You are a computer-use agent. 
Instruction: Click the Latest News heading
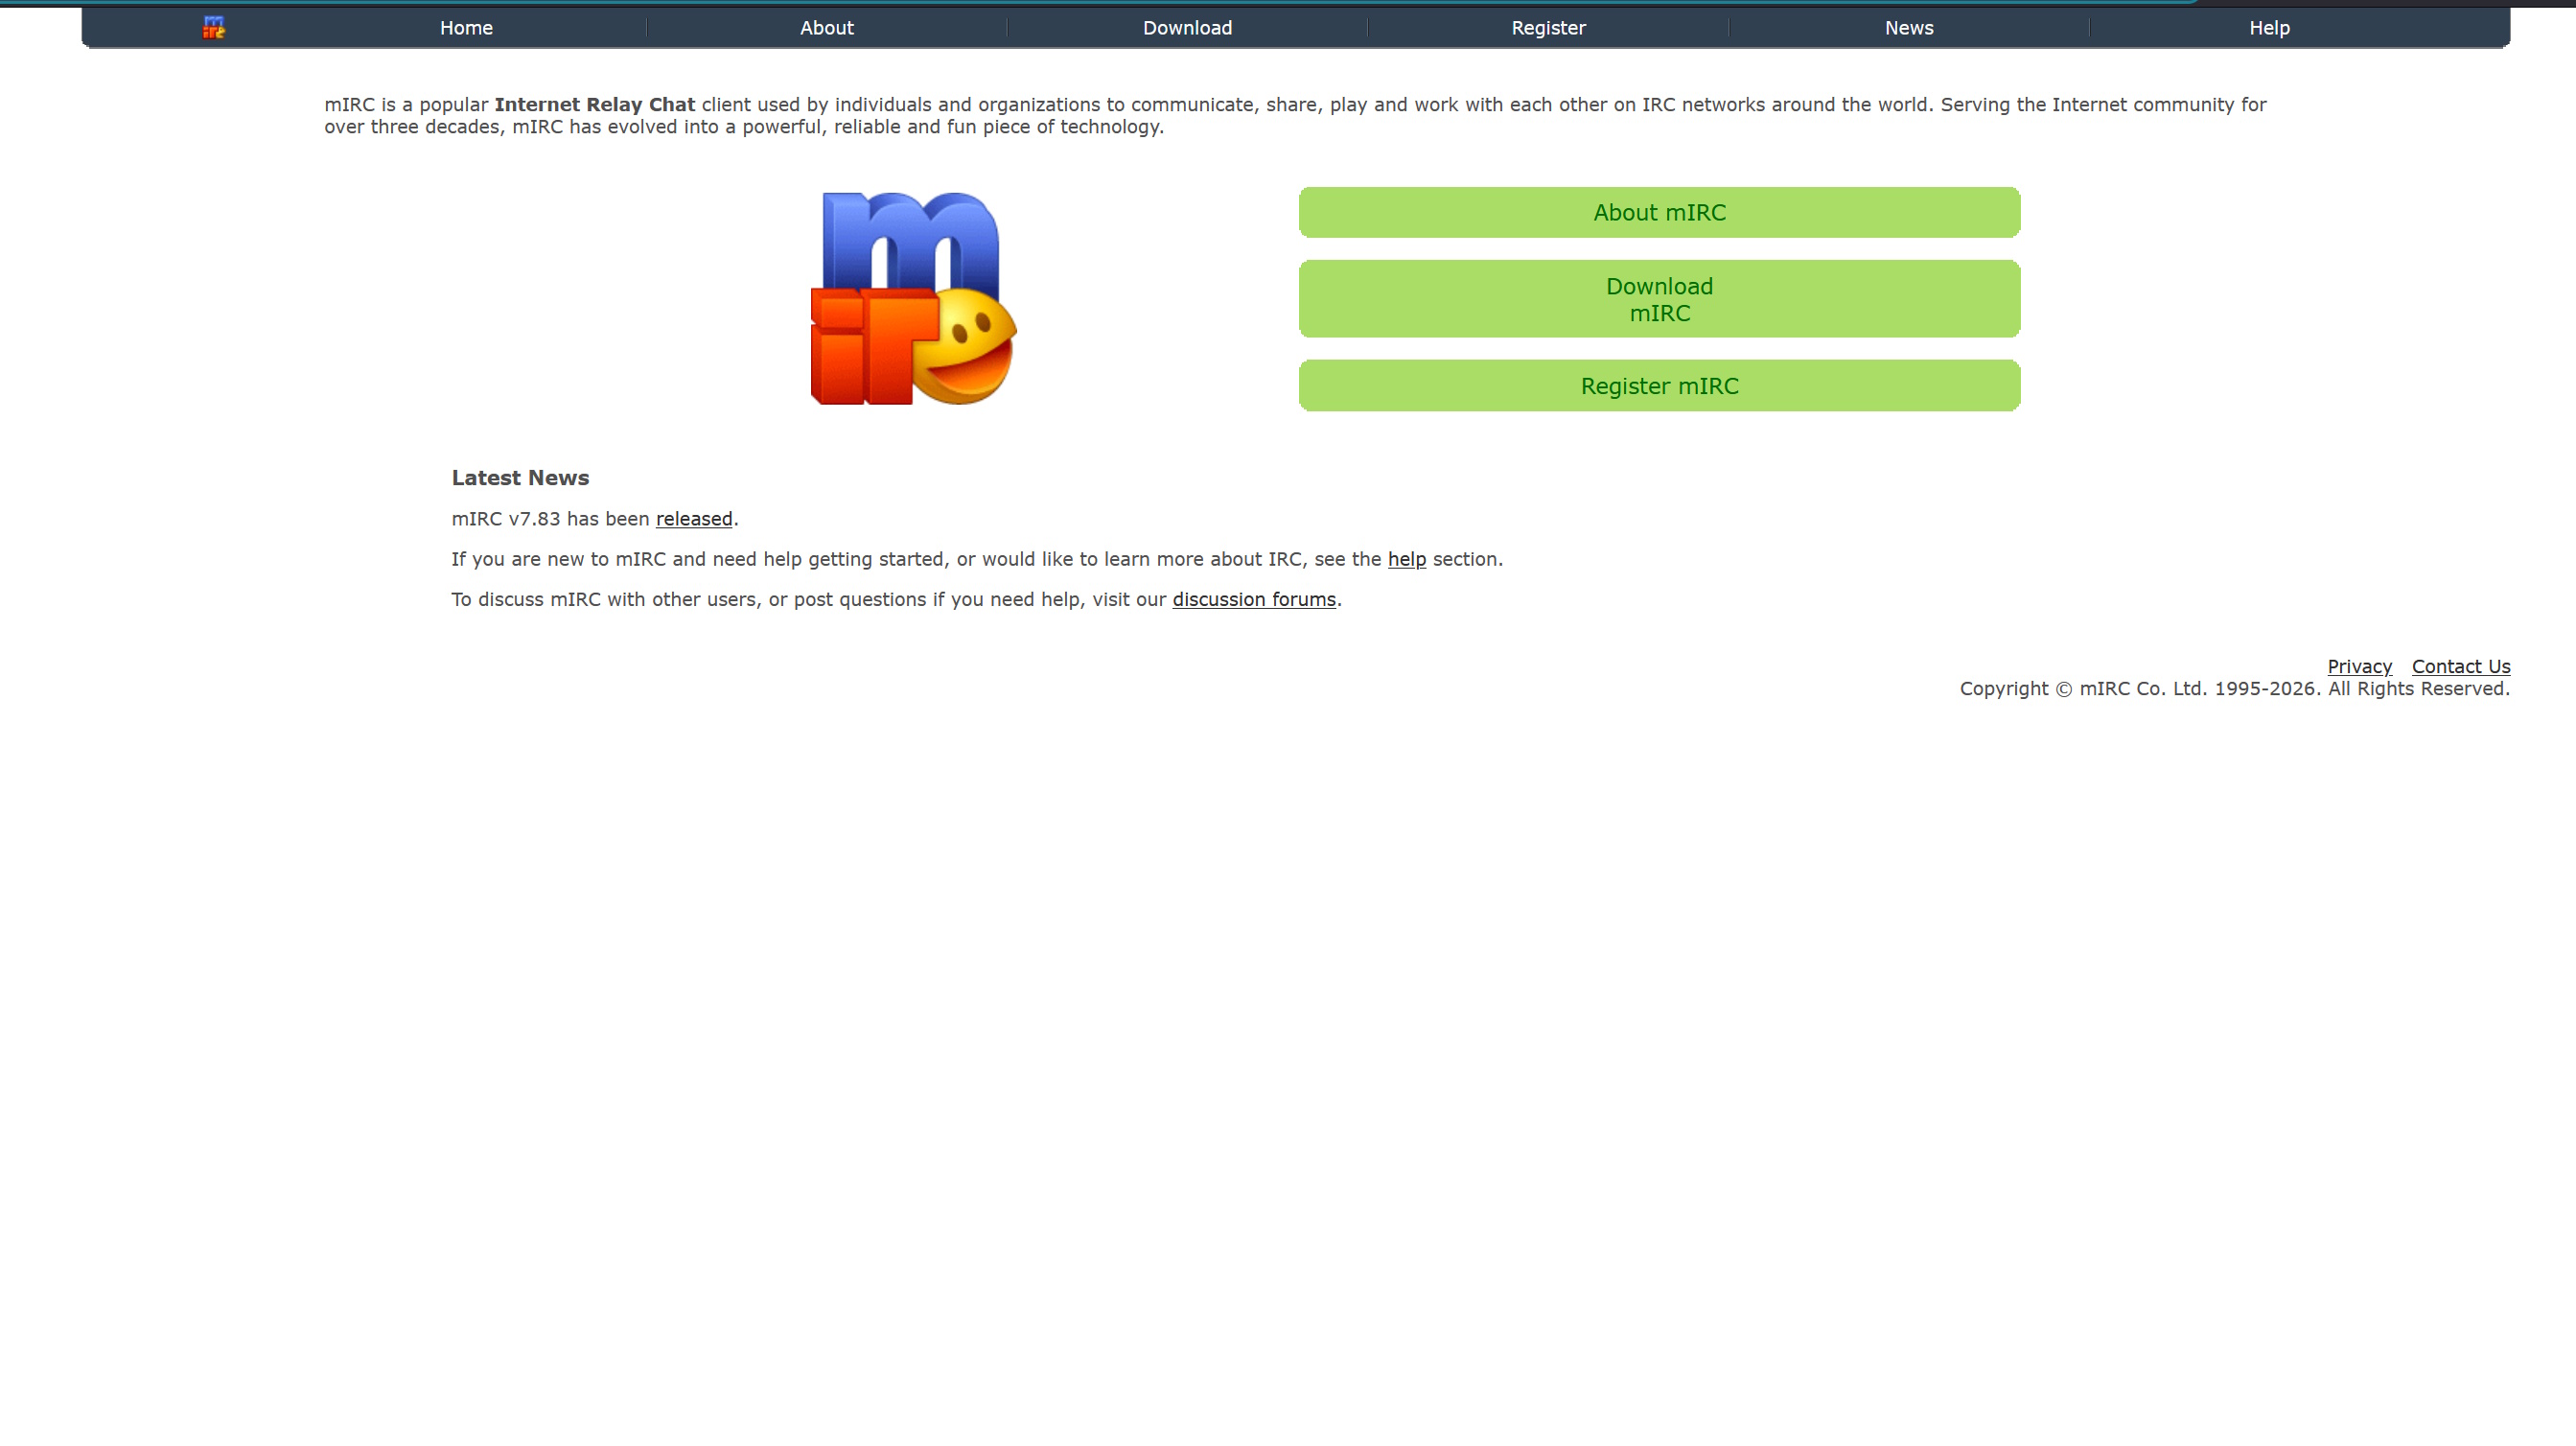tap(520, 477)
